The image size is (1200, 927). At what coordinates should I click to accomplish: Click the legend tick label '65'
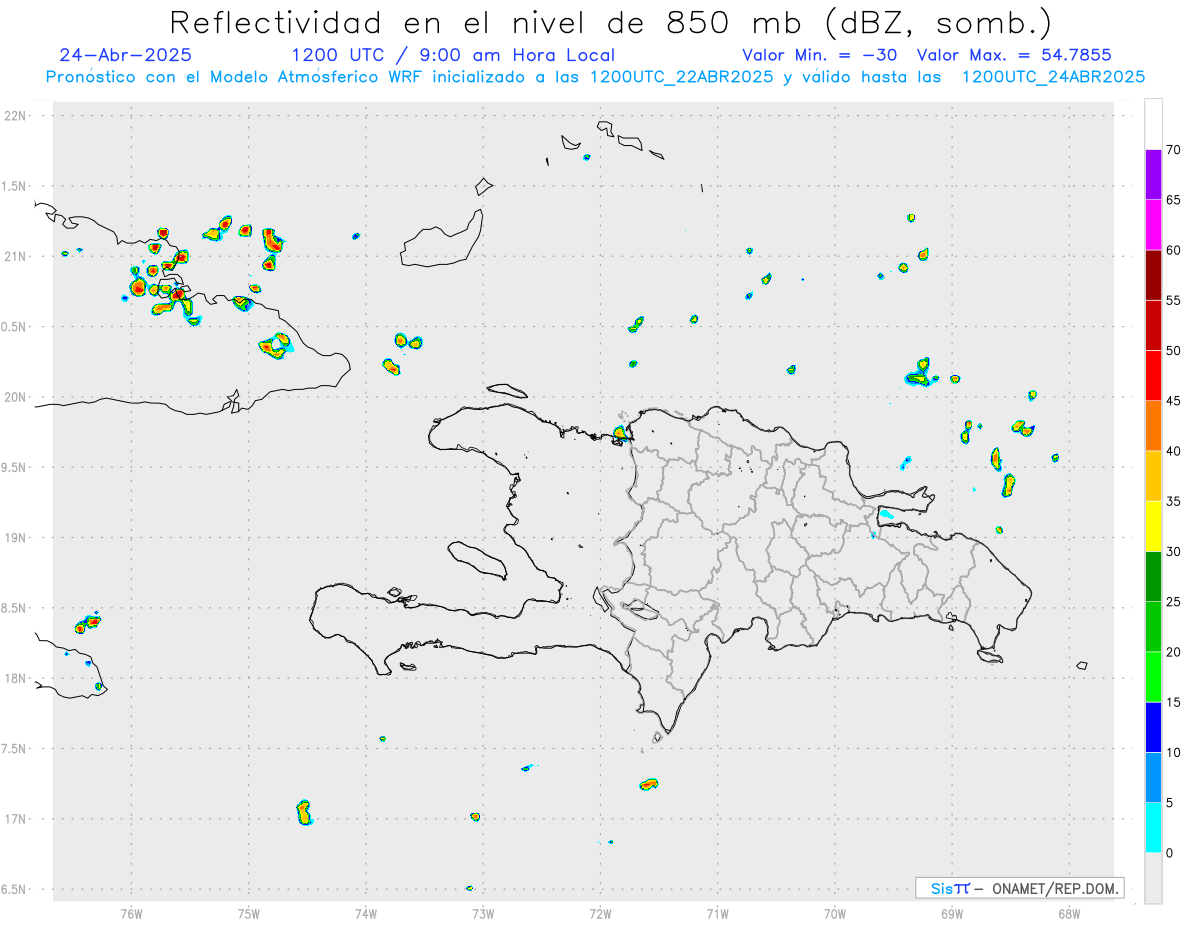(1173, 200)
